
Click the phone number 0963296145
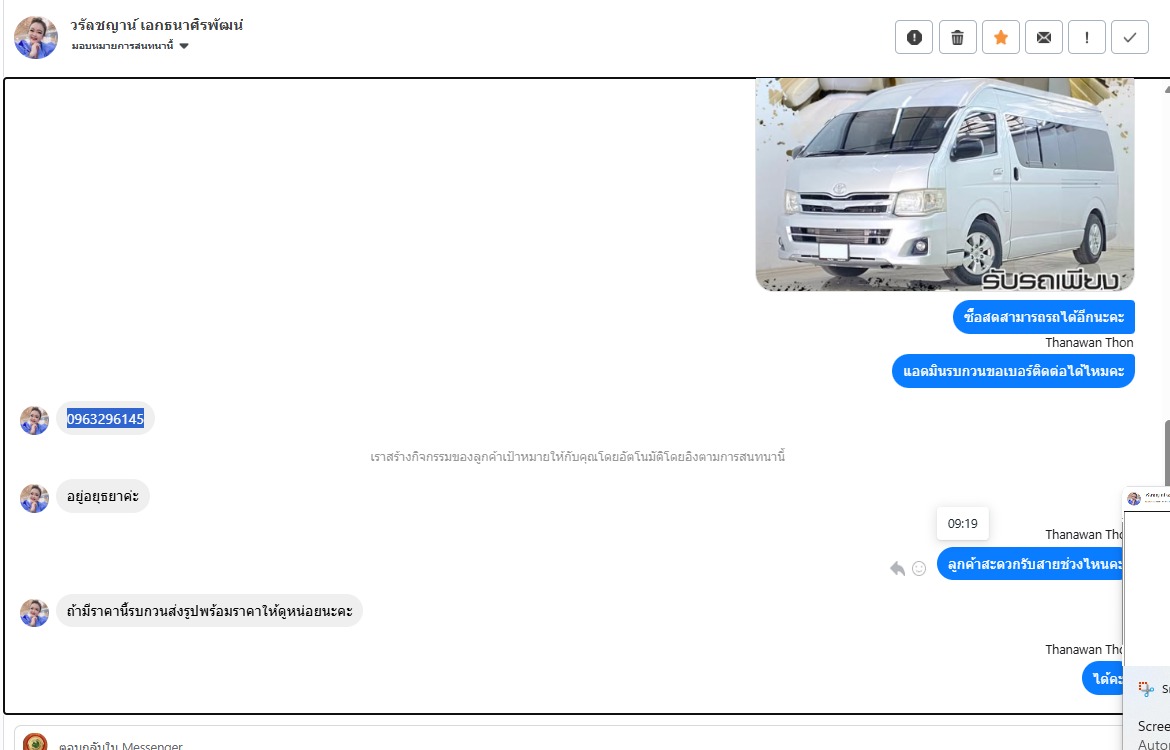coord(105,419)
